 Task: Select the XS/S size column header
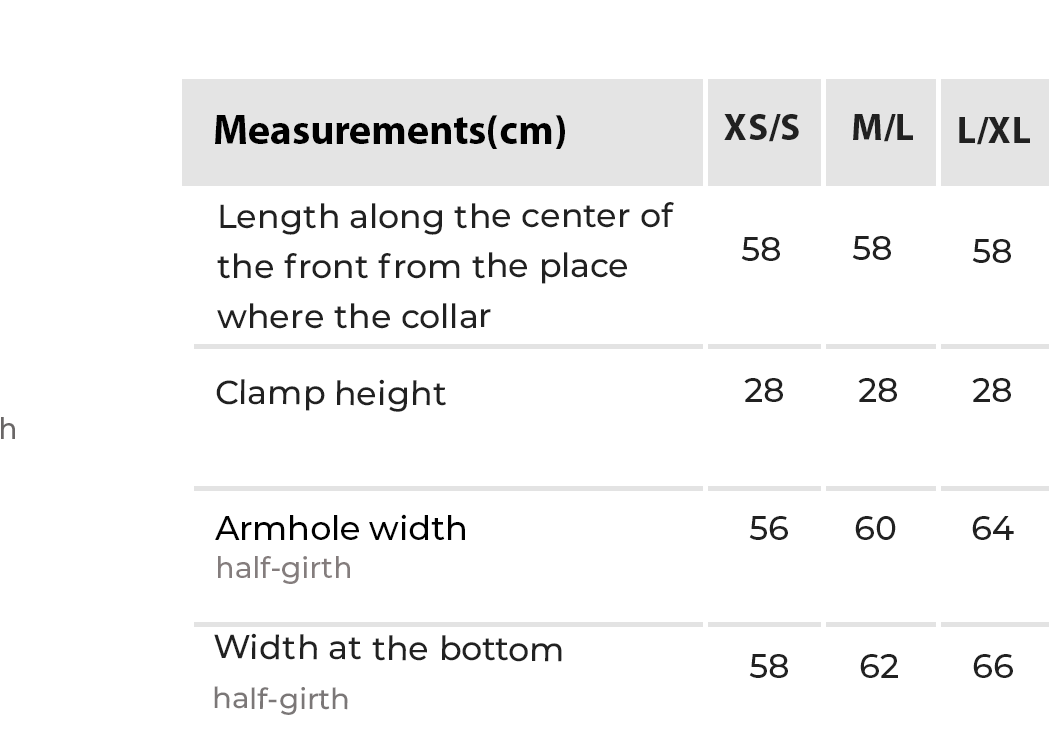[762, 128]
